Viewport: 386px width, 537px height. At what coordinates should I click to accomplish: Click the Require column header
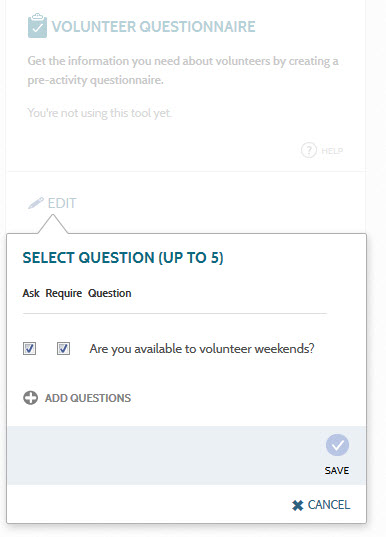(x=64, y=294)
